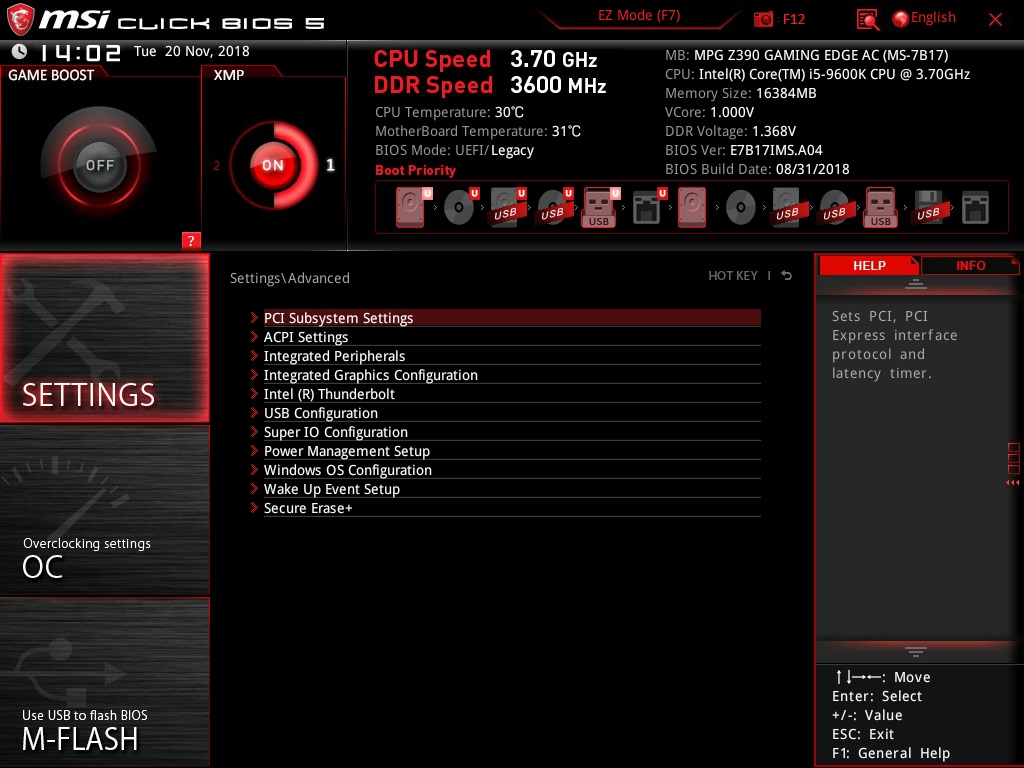Open the M-FLASH BIOS flashing tile
The image size is (1024, 768).
[x=104, y=681]
